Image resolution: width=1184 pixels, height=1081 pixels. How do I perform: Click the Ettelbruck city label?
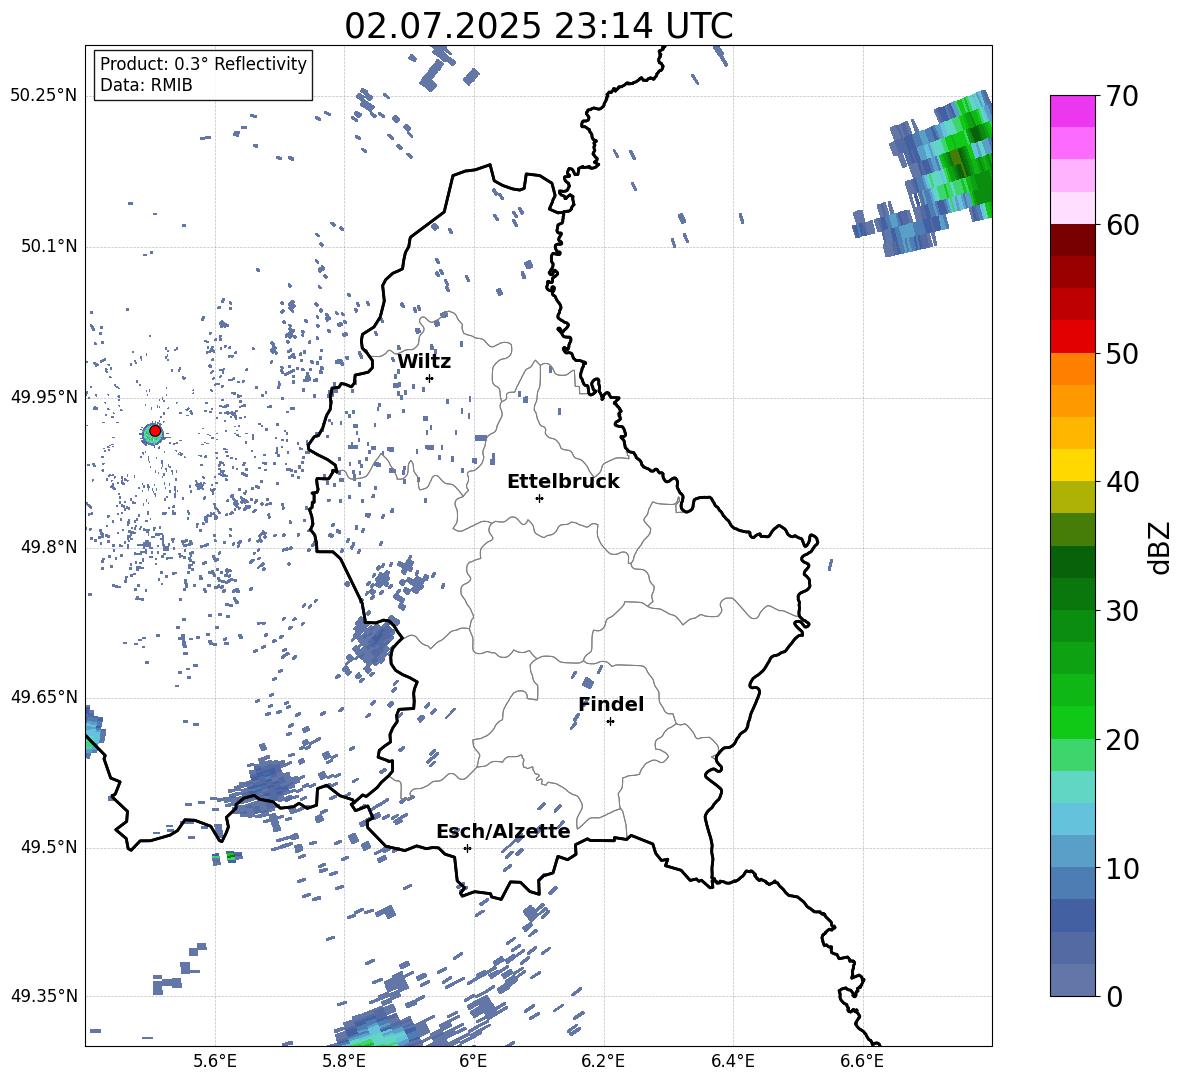563,482
